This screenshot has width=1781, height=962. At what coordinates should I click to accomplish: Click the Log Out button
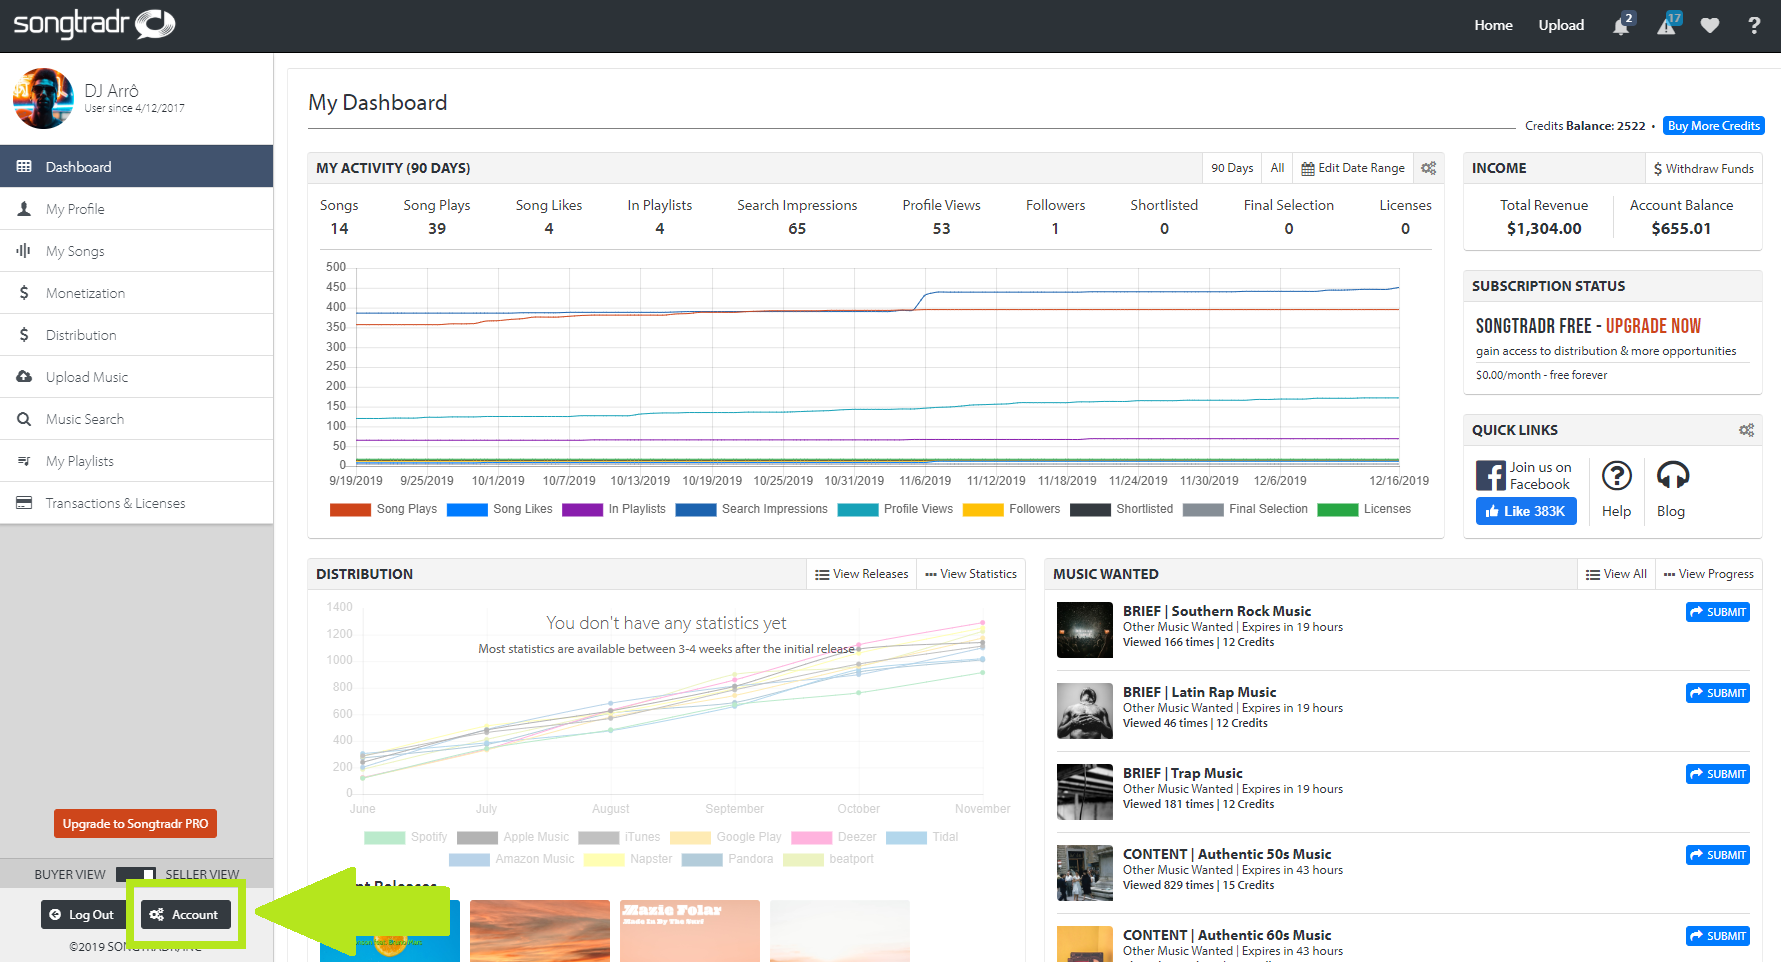click(81, 915)
